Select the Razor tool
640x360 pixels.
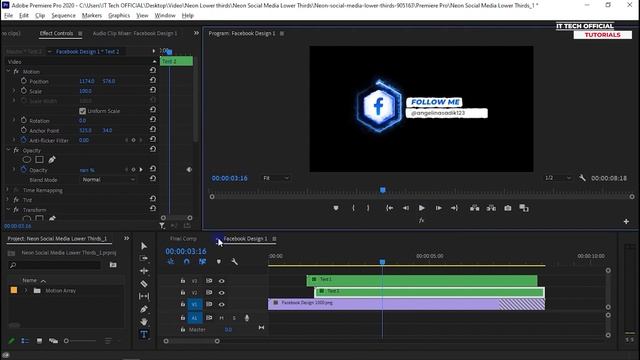(x=144, y=284)
